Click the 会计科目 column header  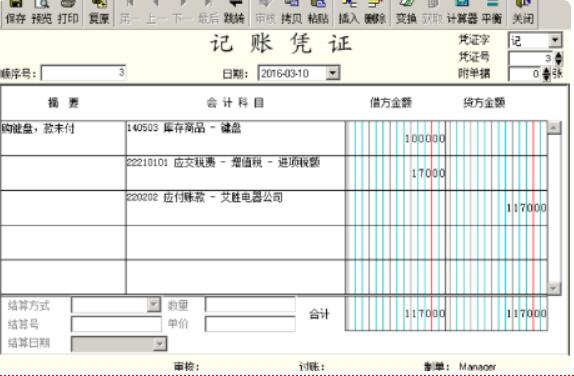point(235,103)
